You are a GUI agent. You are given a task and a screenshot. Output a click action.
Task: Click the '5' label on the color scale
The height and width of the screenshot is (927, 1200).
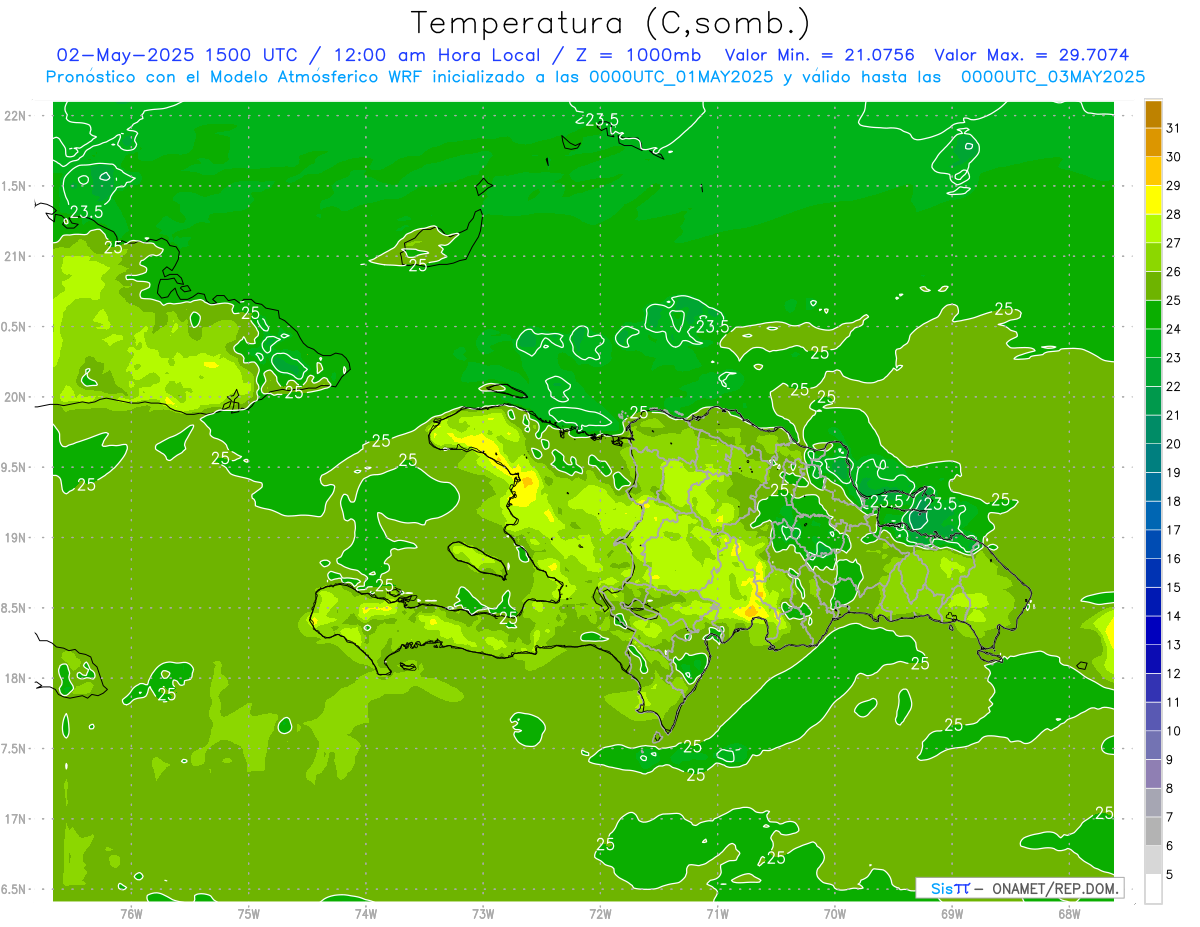click(x=1170, y=875)
